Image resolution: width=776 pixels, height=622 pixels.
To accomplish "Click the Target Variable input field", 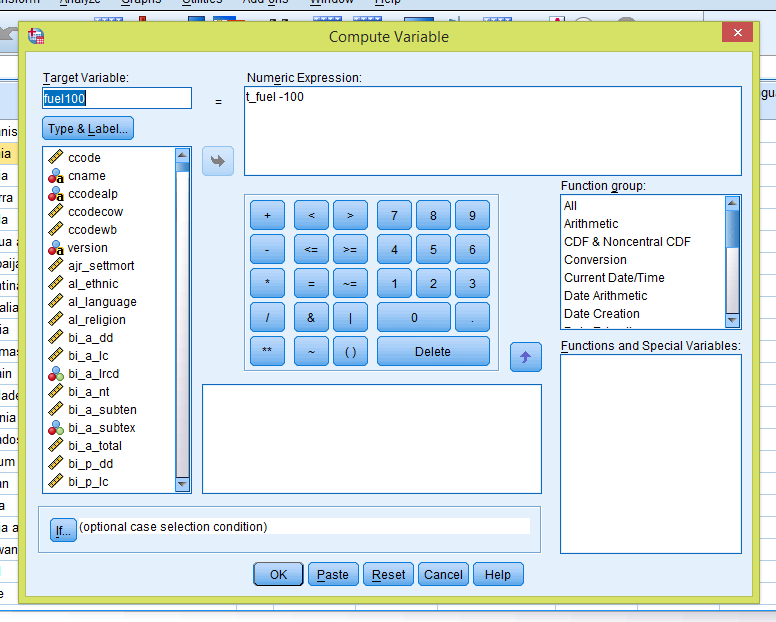I will point(117,98).
